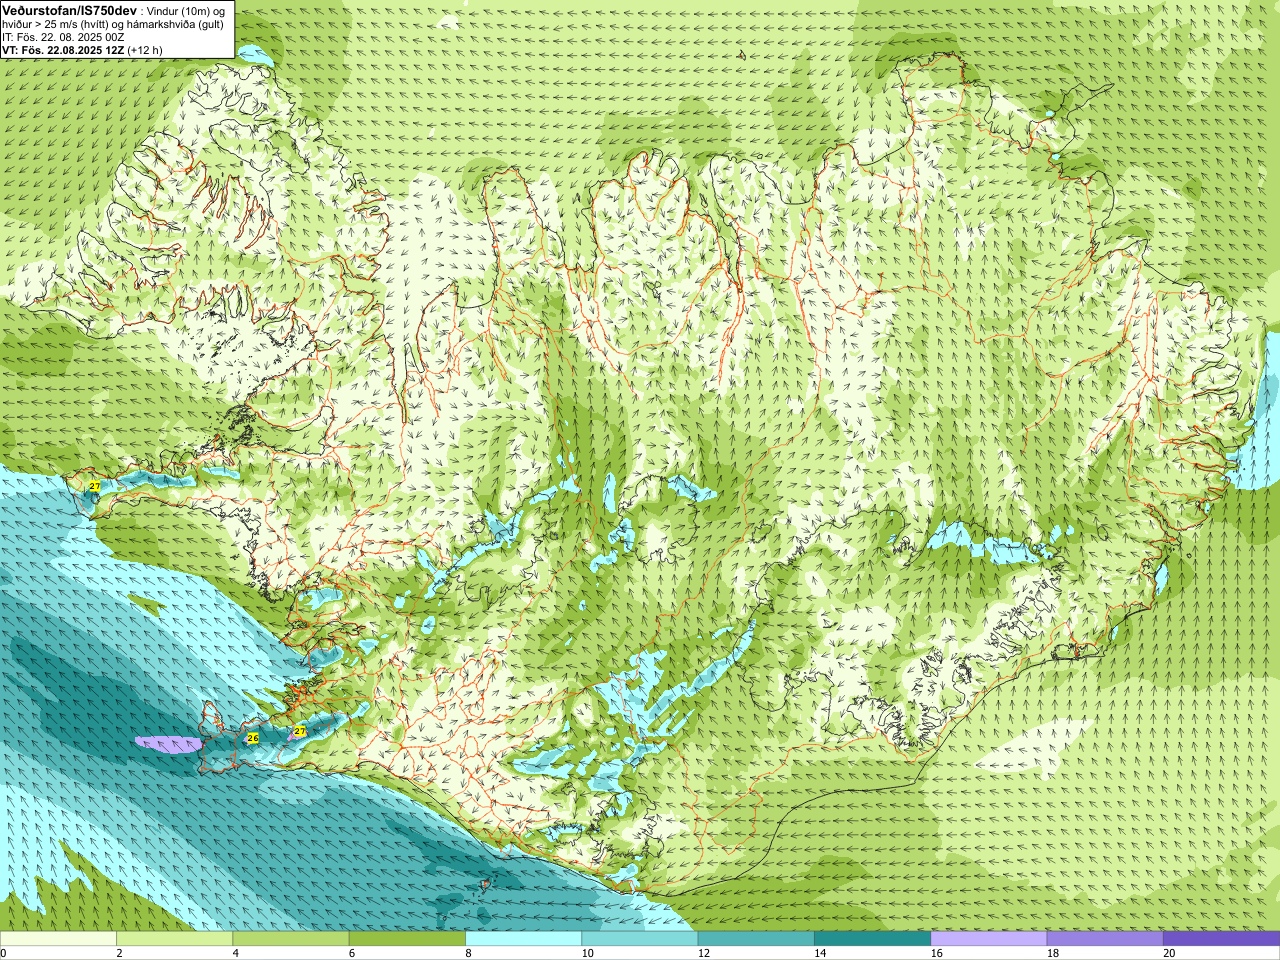
Task: Click the yellow 27 marker beside the 26
Action: [299, 732]
